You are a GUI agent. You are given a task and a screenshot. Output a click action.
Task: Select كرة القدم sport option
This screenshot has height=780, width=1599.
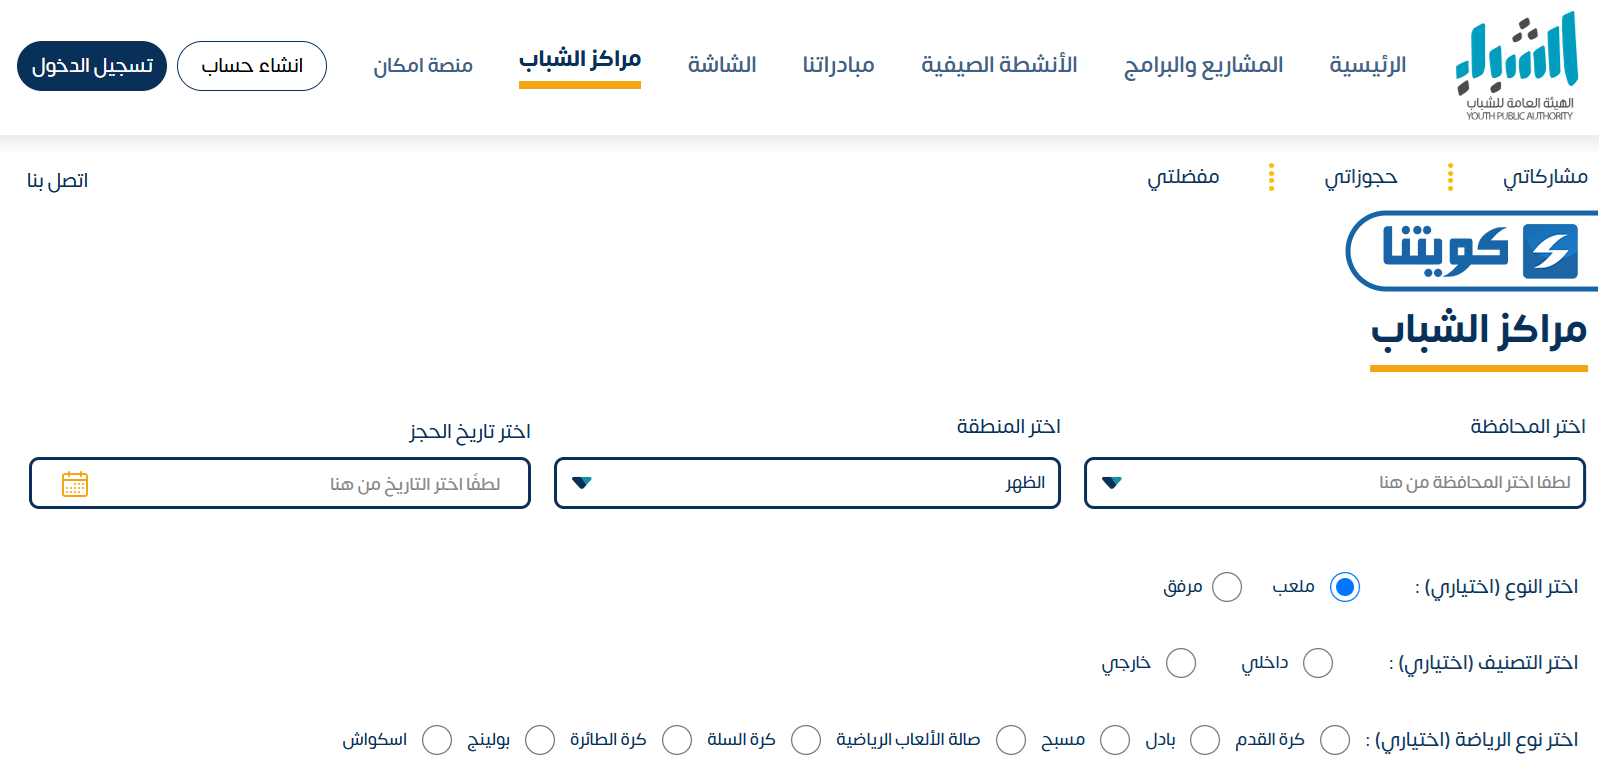click(x=1335, y=740)
